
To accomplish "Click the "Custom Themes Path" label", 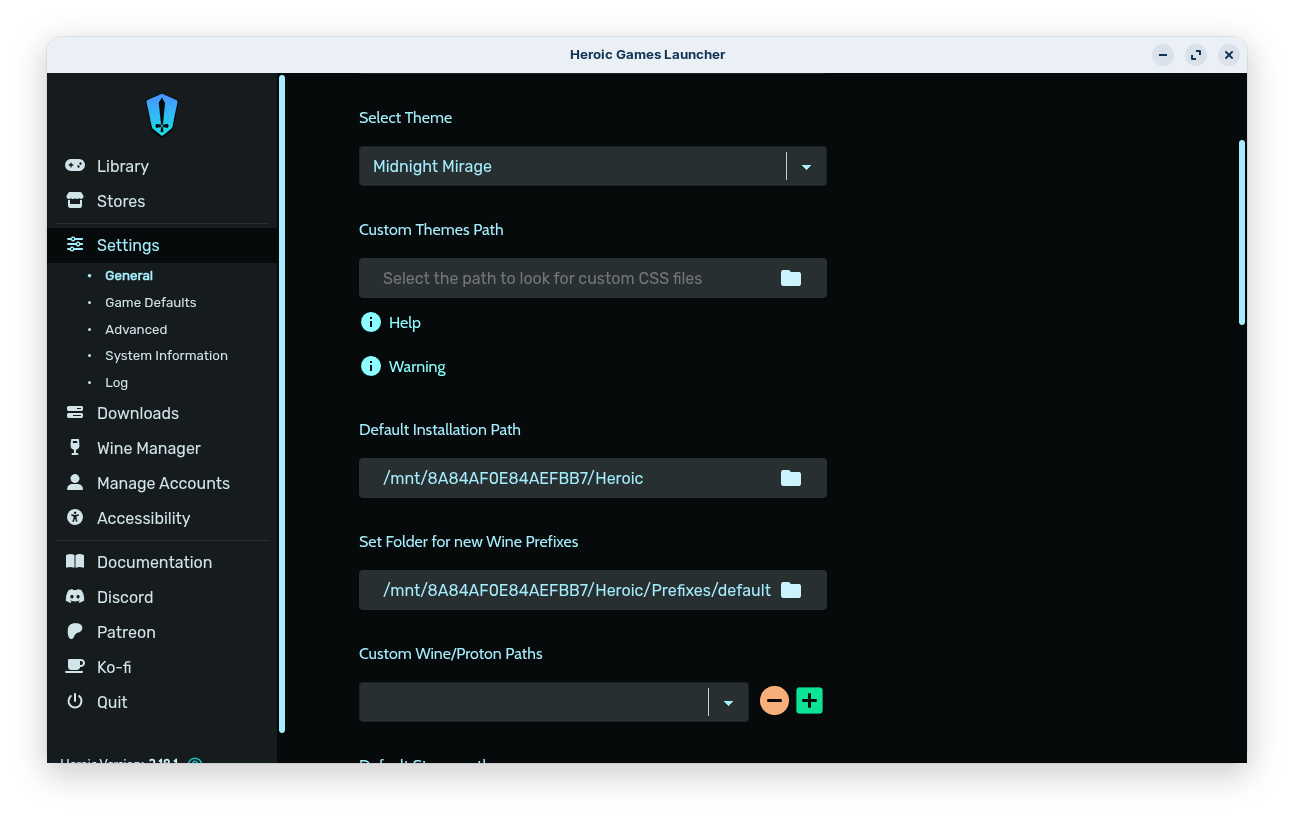I will (431, 230).
